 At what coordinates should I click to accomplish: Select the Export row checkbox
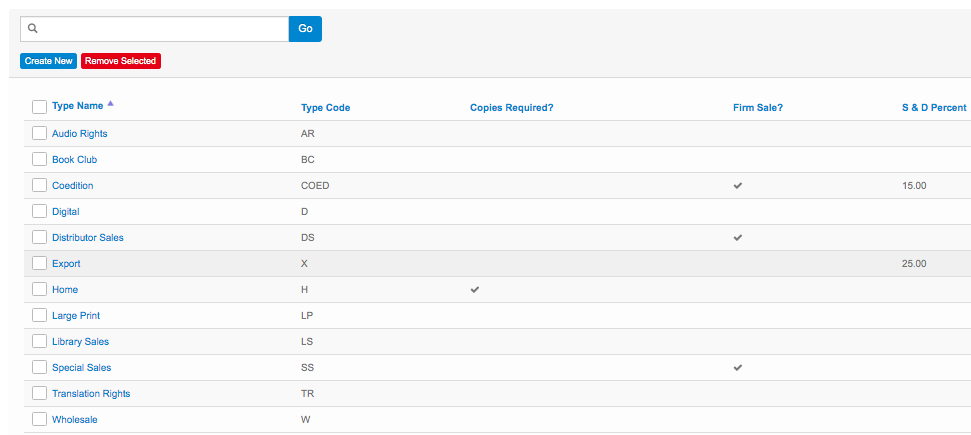(x=39, y=263)
